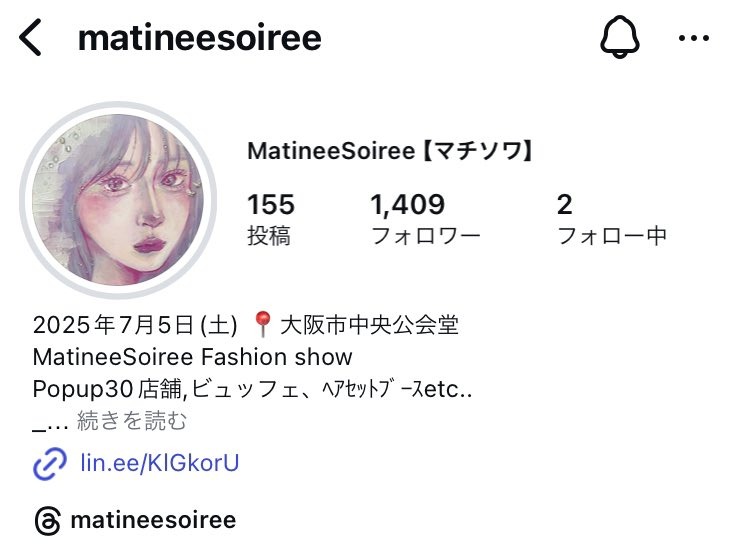750x555 pixels.
Task: Tap the MatineeSoiree【マチソワ】 display name
Action: [390, 151]
